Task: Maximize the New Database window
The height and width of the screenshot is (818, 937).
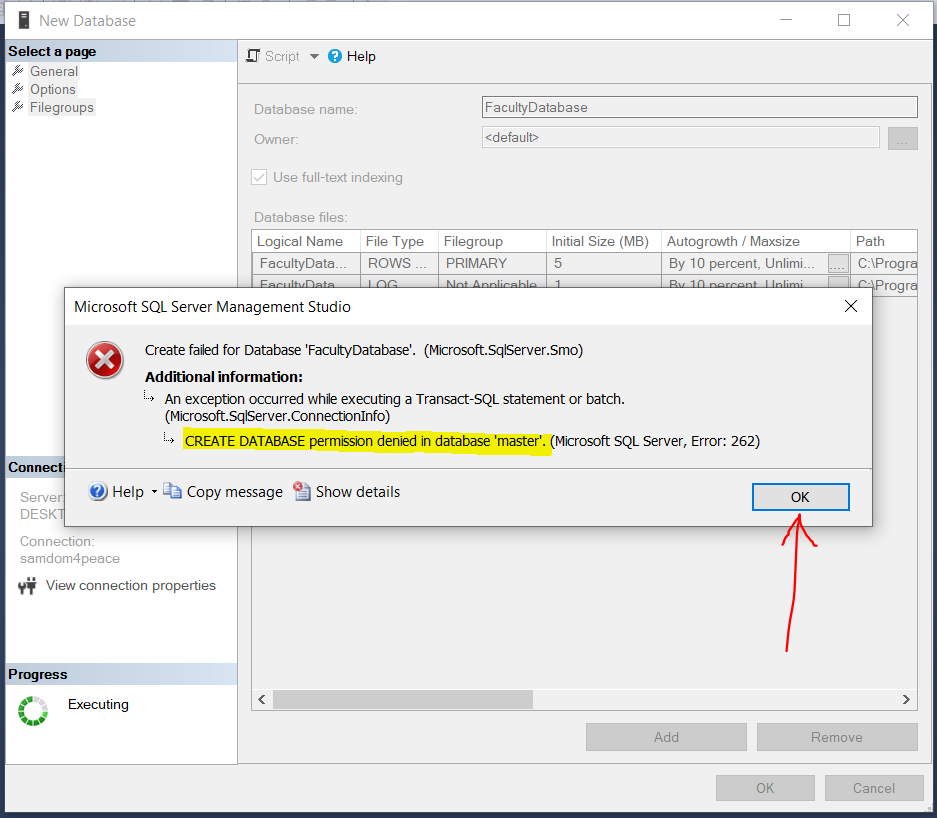Action: [844, 20]
